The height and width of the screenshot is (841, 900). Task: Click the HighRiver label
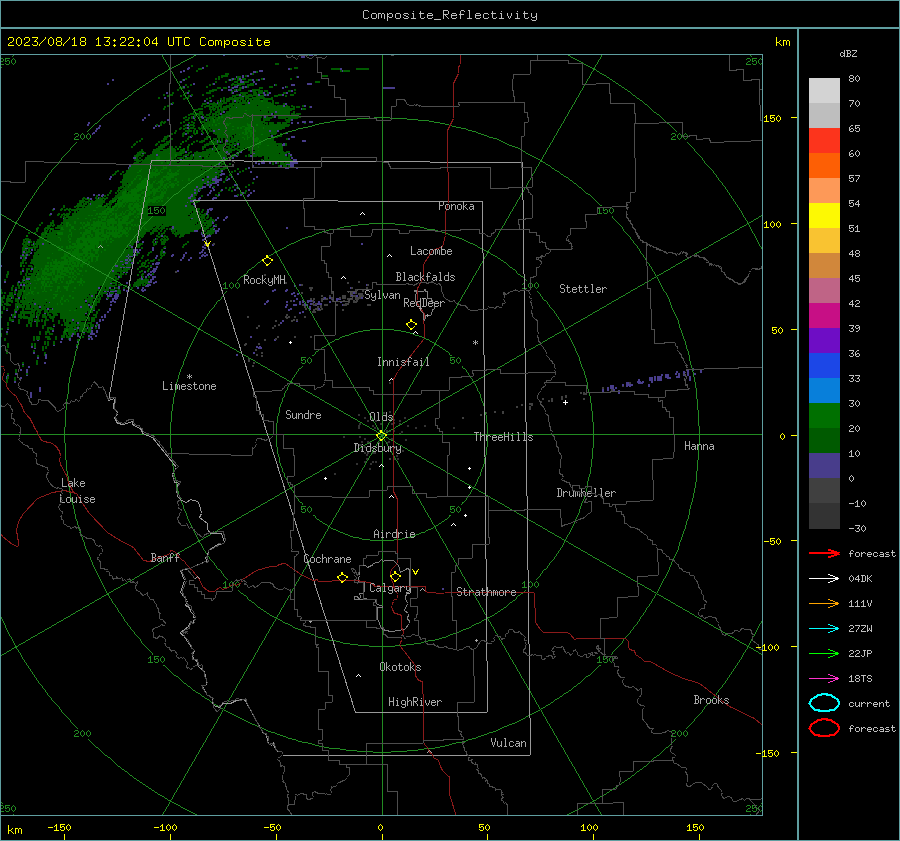415,702
